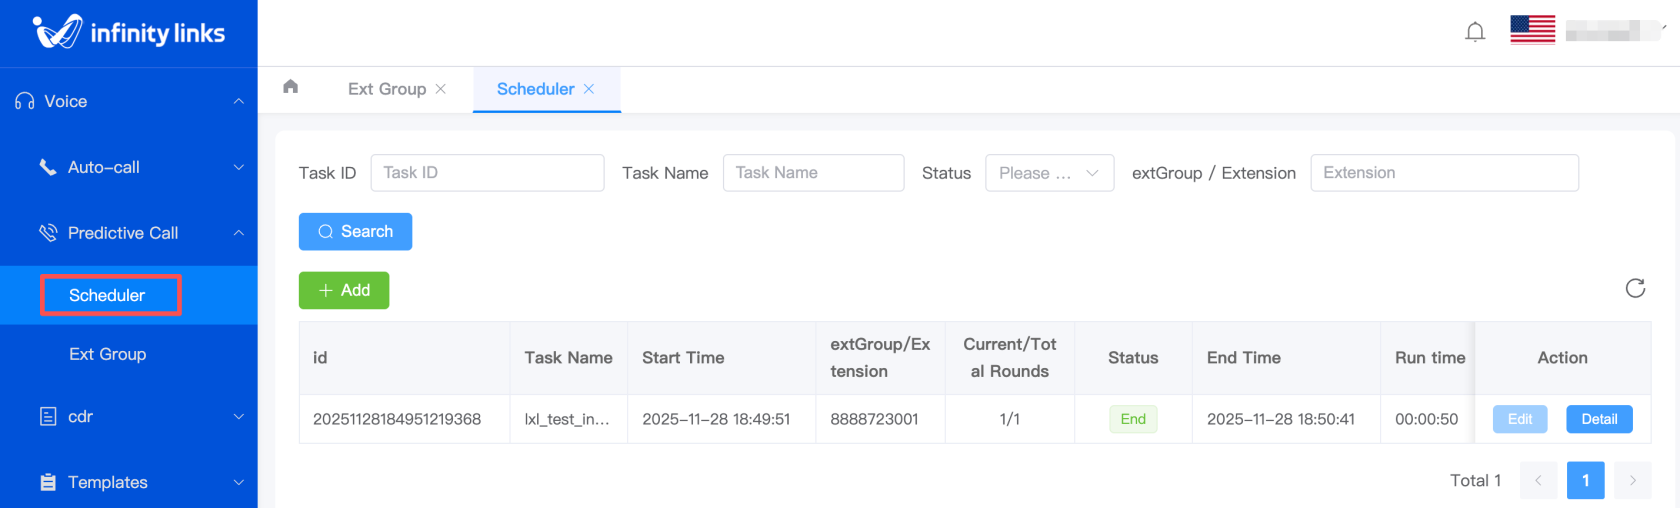Open Detail for task lxl_test

pyautogui.click(x=1599, y=419)
